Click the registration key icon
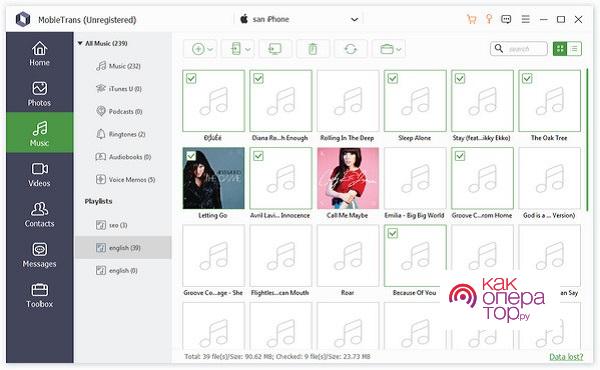The height and width of the screenshot is (370, 600). click(x=489, y=19)
